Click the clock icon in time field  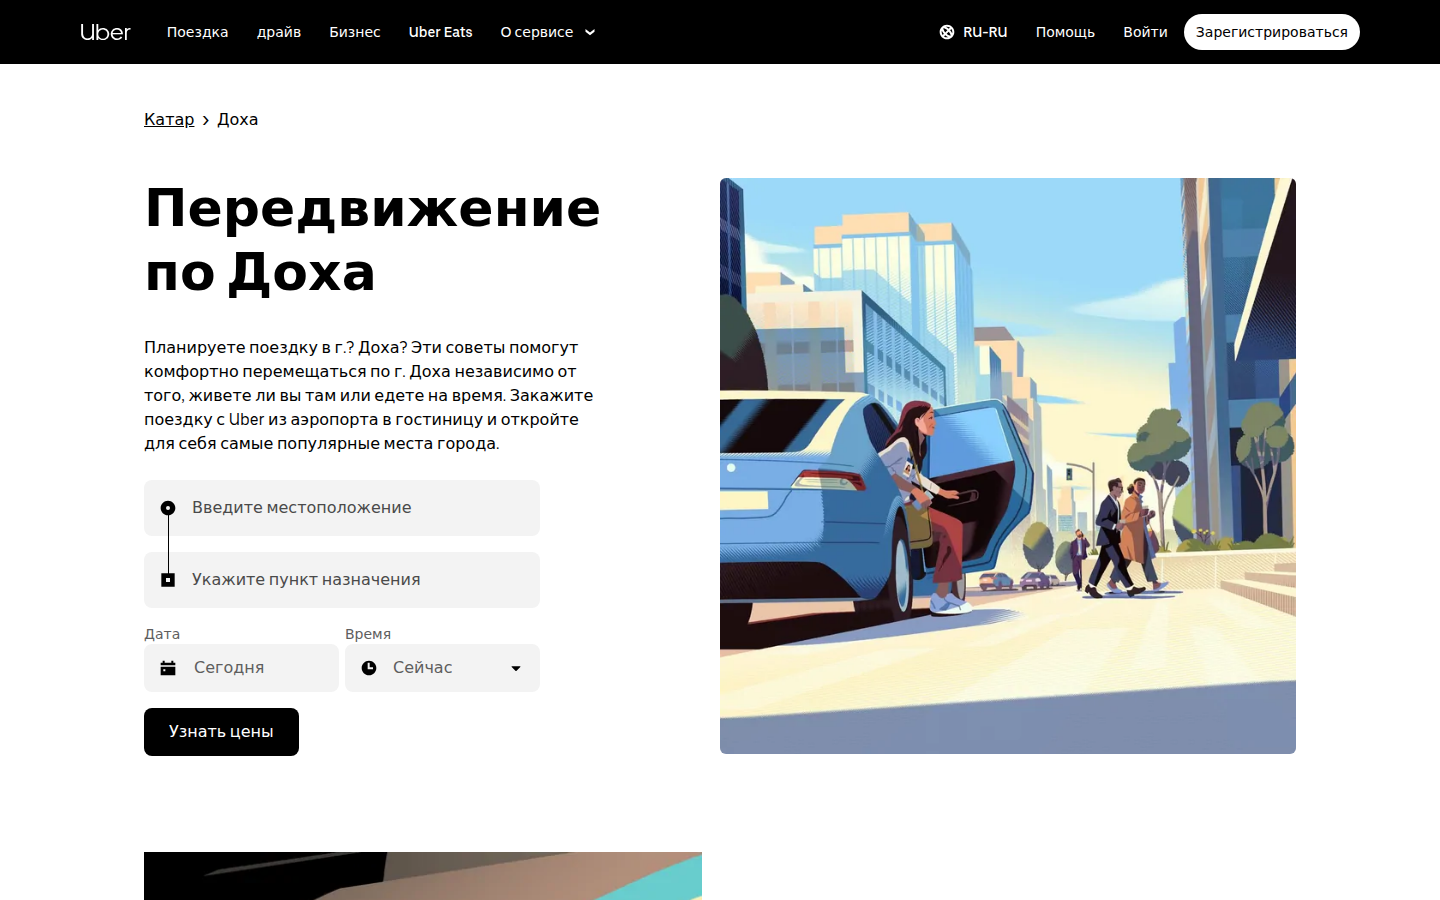coord(369,668)
